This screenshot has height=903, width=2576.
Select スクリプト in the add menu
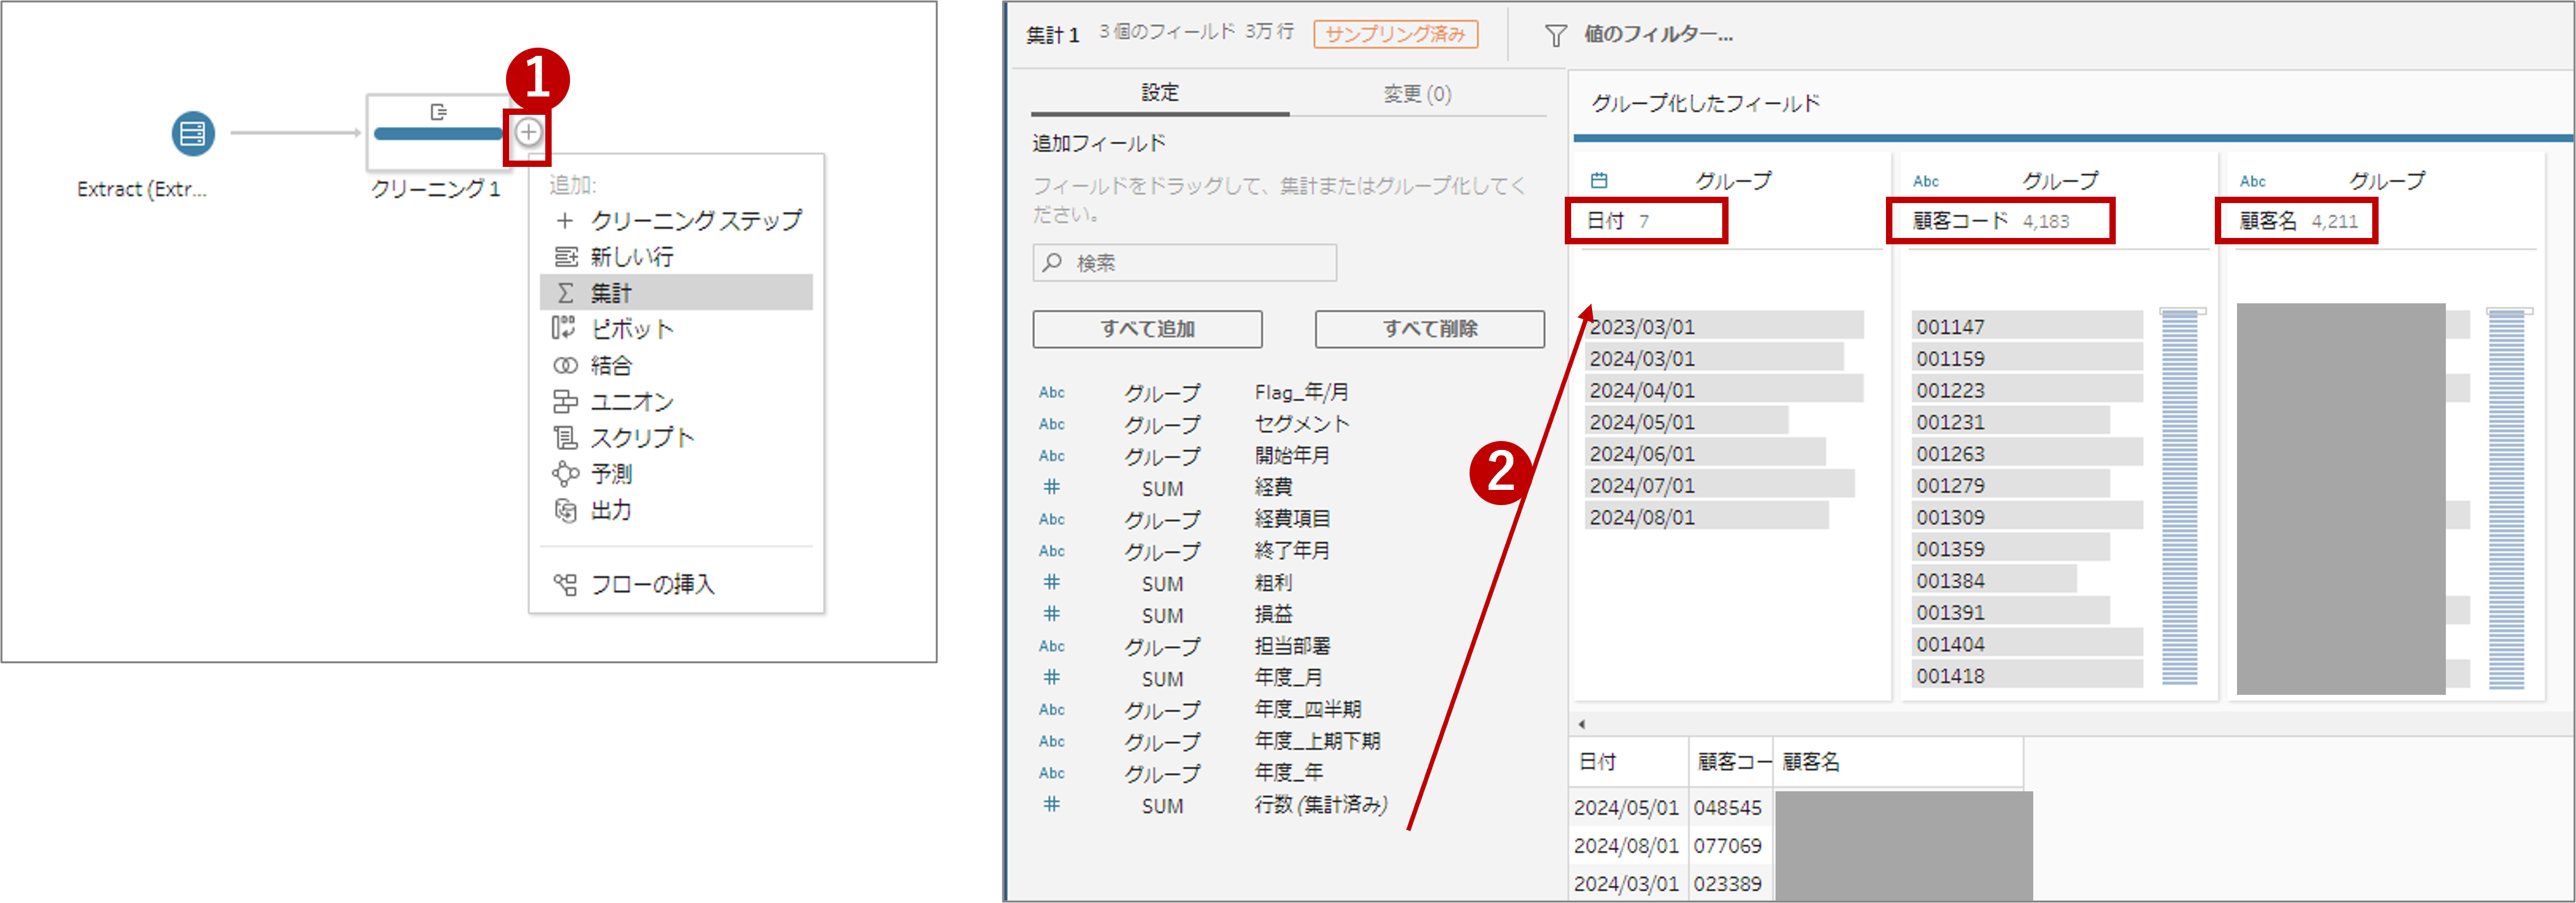pos(677,437)
